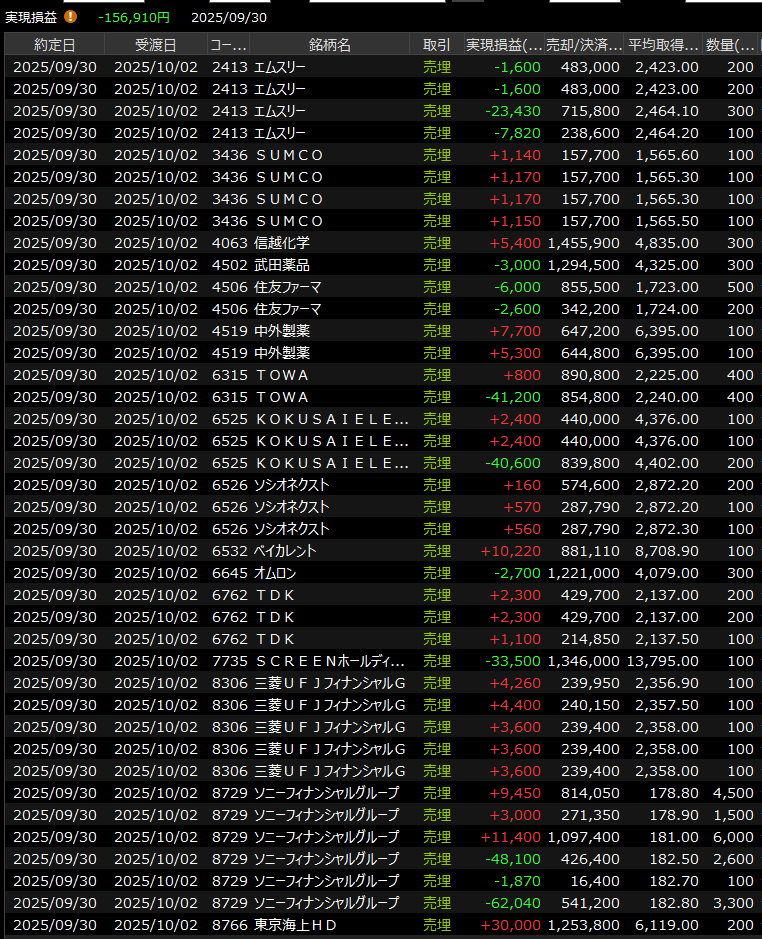Click the 数量 column header
Screen dimensions: 762x939
(x=731, y=45)
